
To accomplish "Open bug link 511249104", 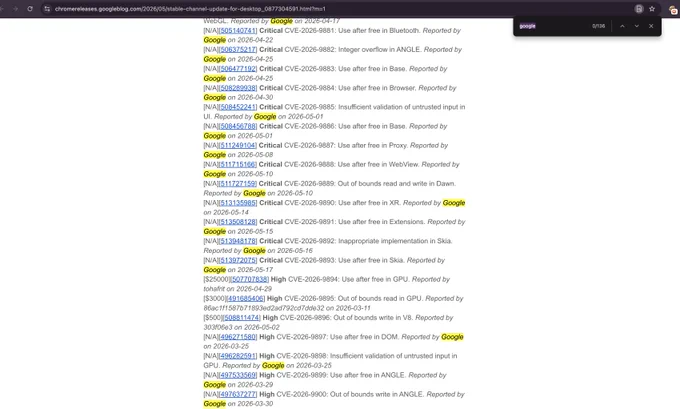I will click(x=238, y=145).
